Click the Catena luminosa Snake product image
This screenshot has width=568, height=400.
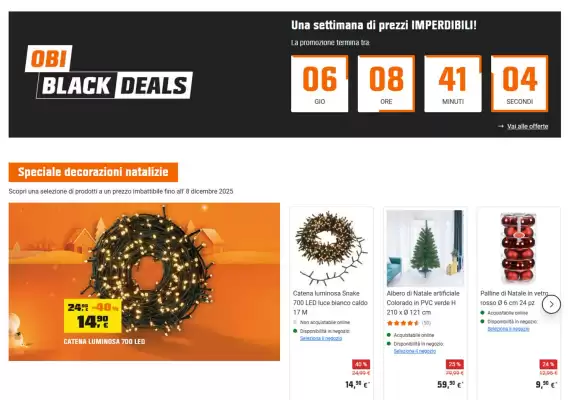(x=331, y=248)
